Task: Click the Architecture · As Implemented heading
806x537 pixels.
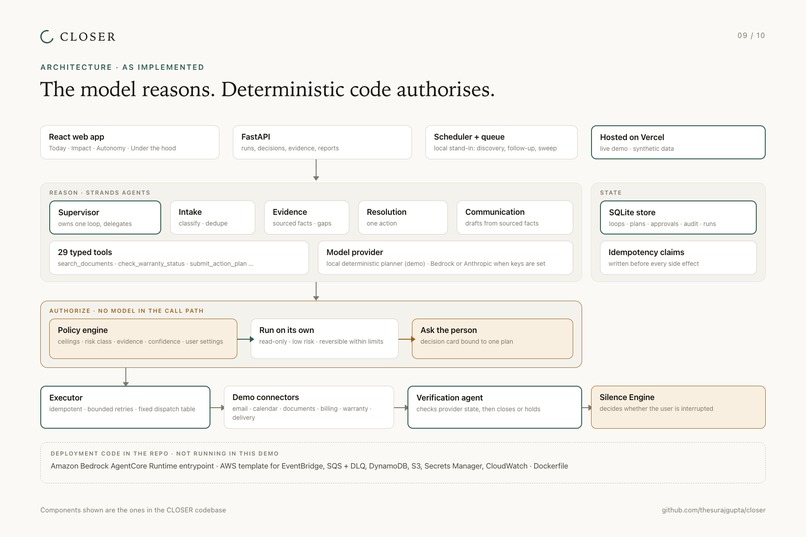Action: click(x=122, y=67)
